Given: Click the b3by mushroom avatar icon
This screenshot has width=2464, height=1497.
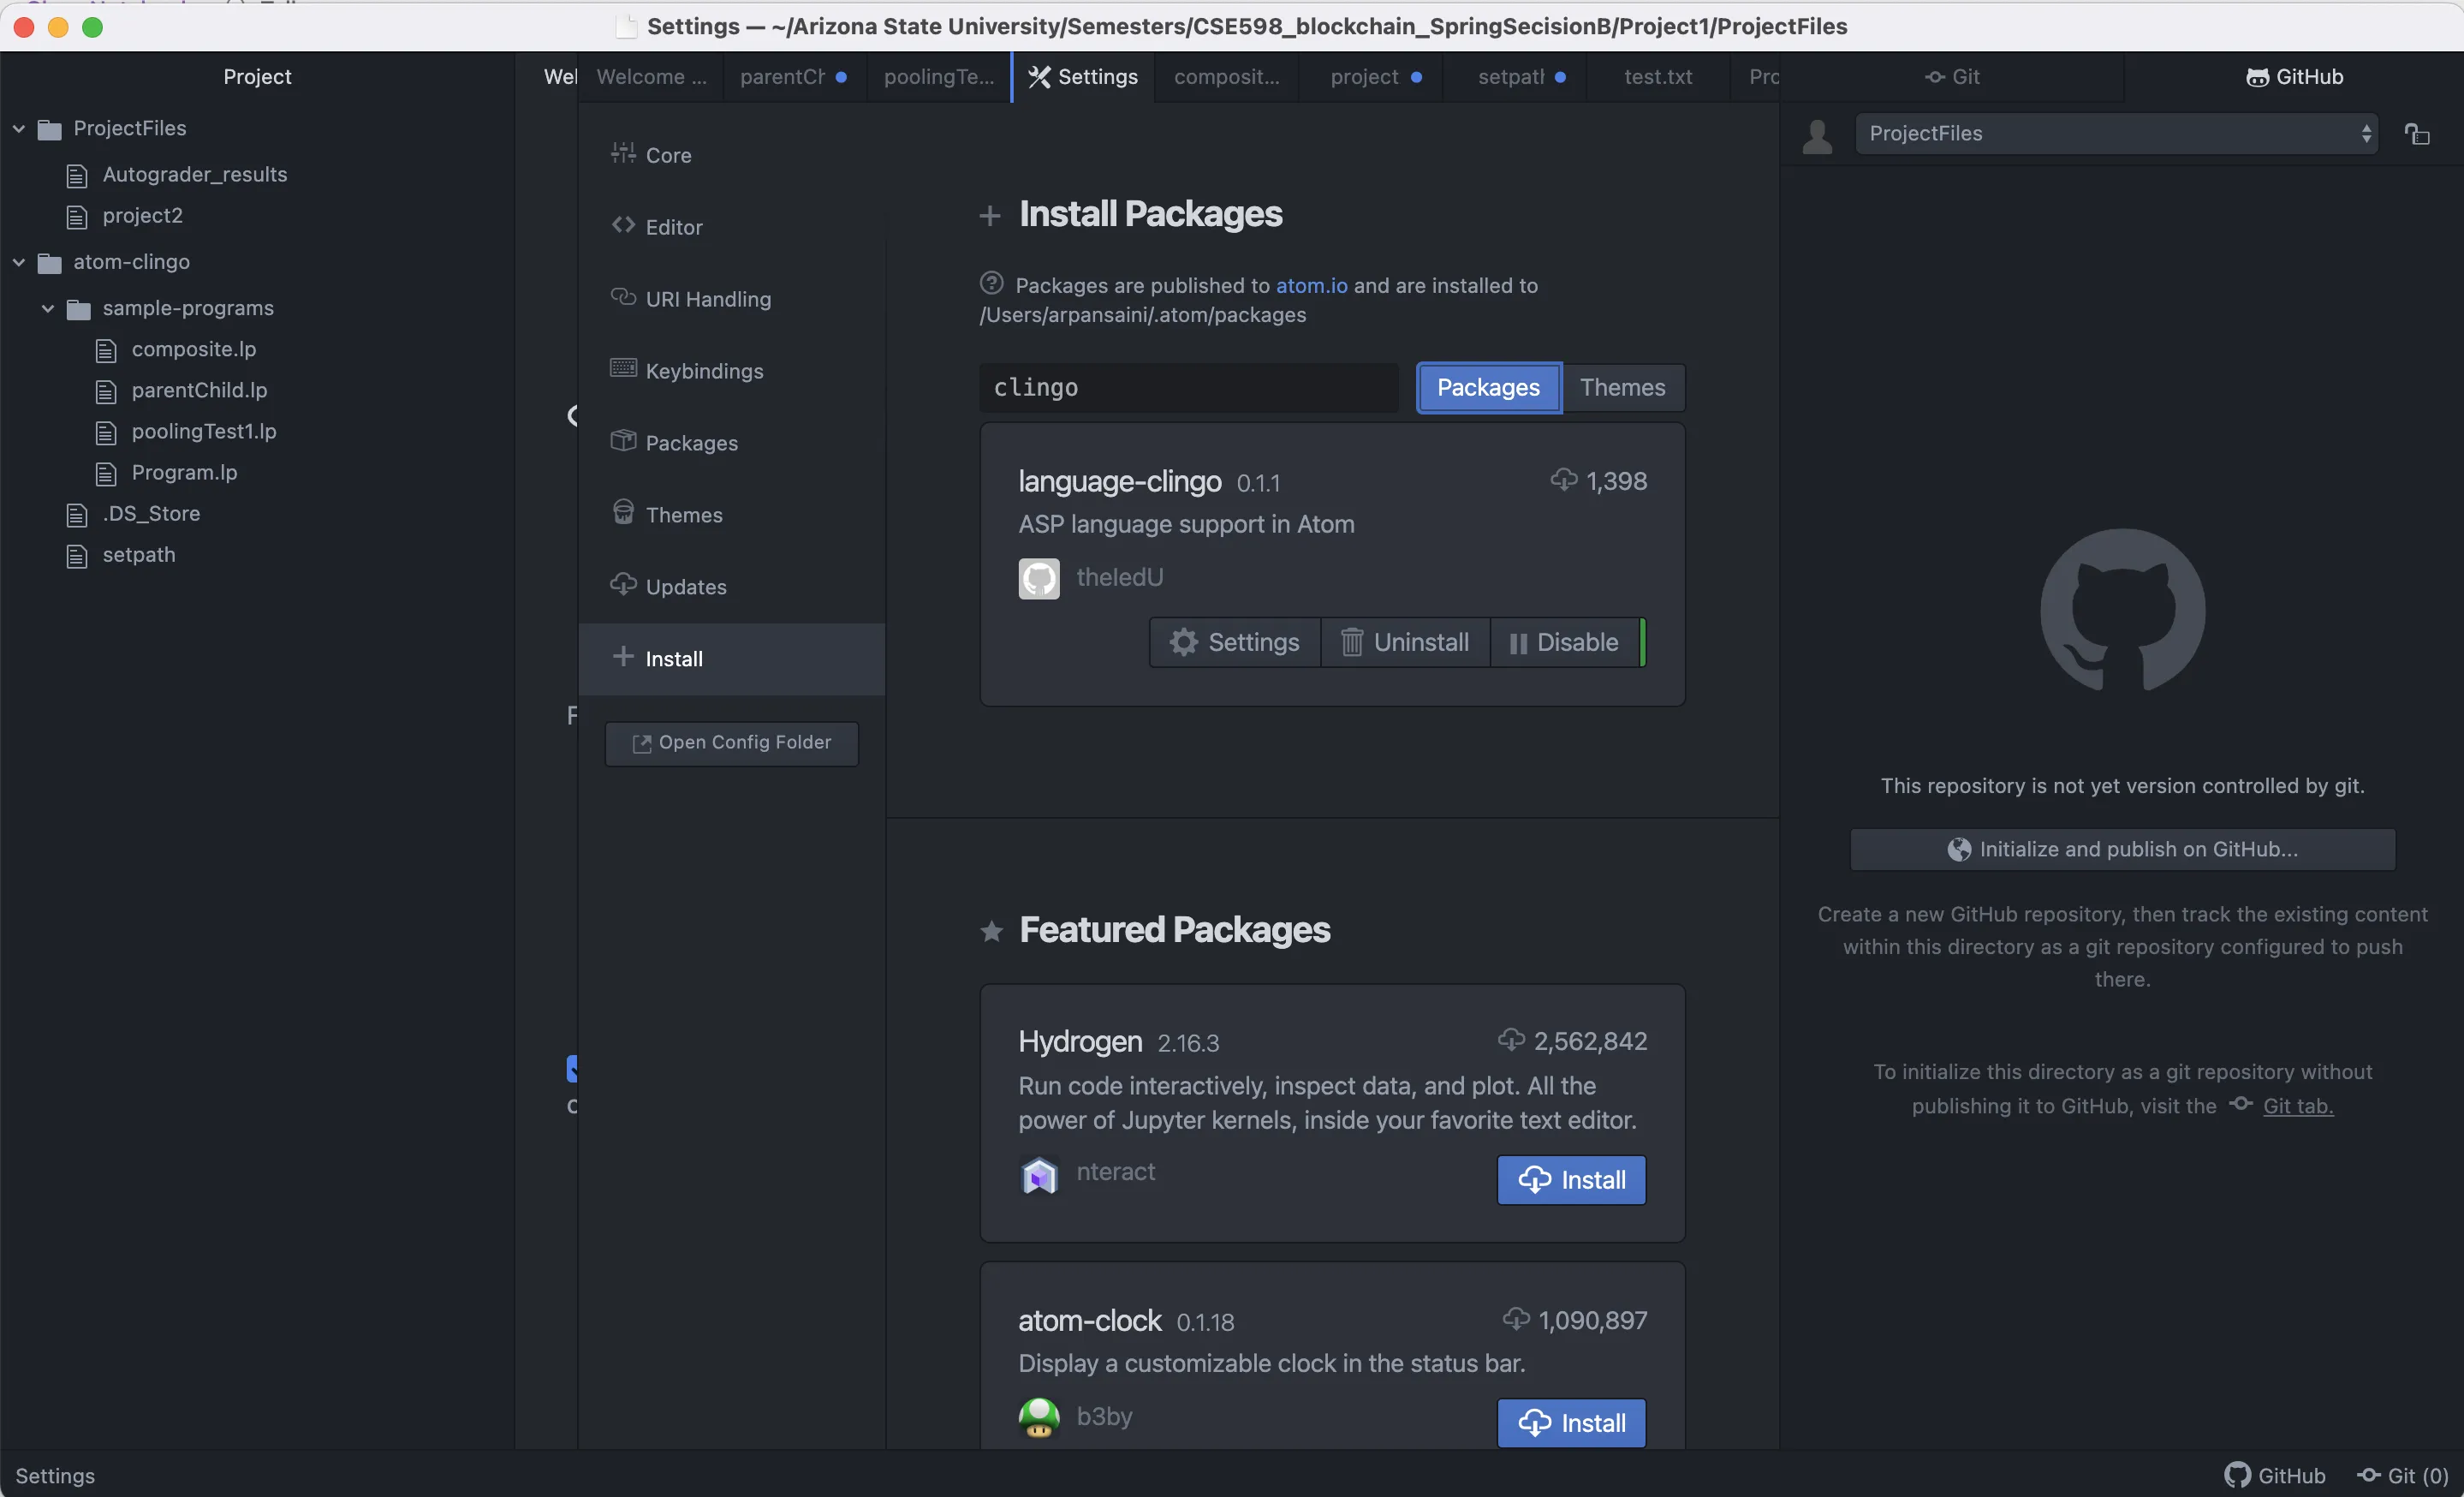Looking at the screenshot, I should (x=1039, y=1417).
